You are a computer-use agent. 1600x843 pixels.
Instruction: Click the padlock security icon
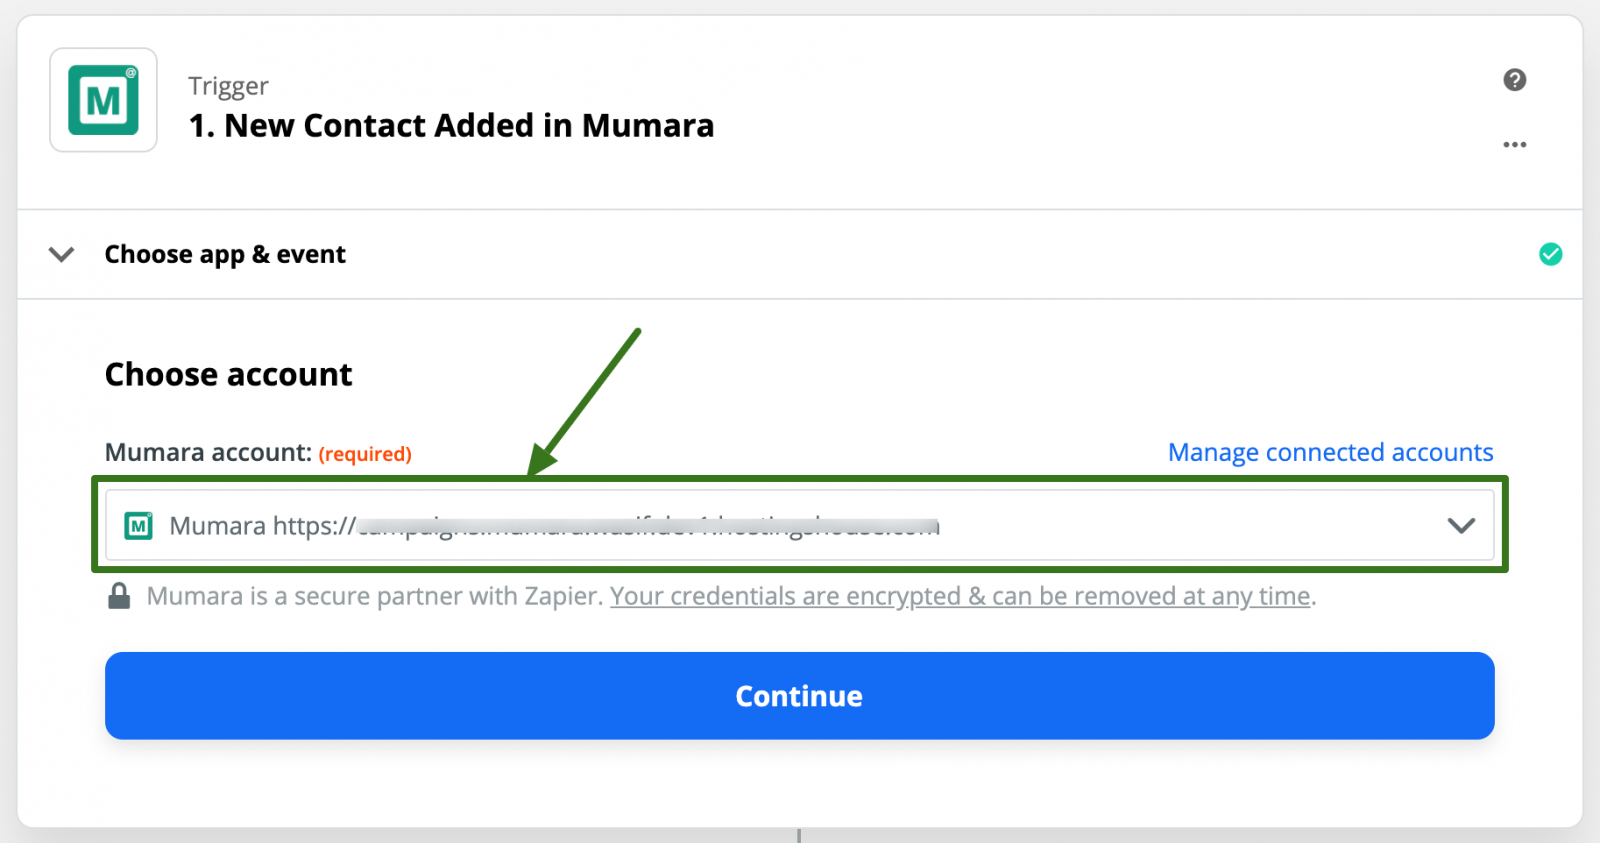[x=119, y=596]
